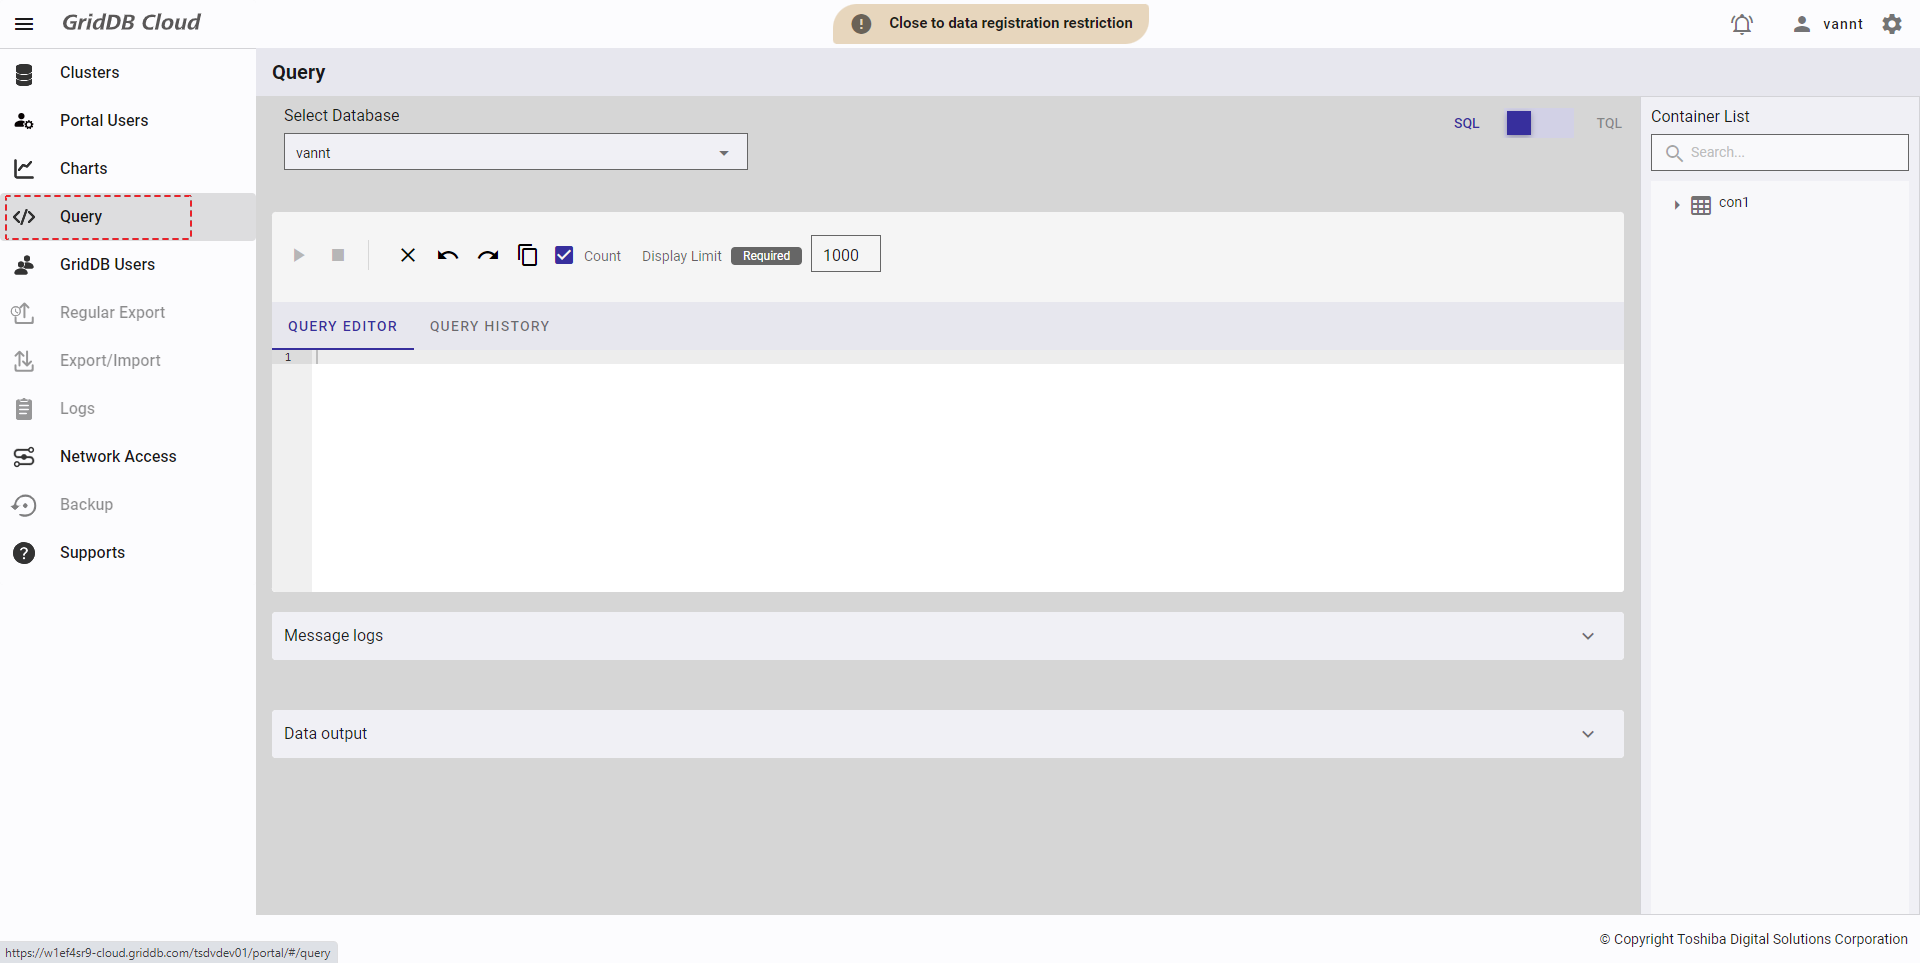This screenshot has width=1920, height=963.
Task: Click the vannt username
Action: tap(1842, 24)
